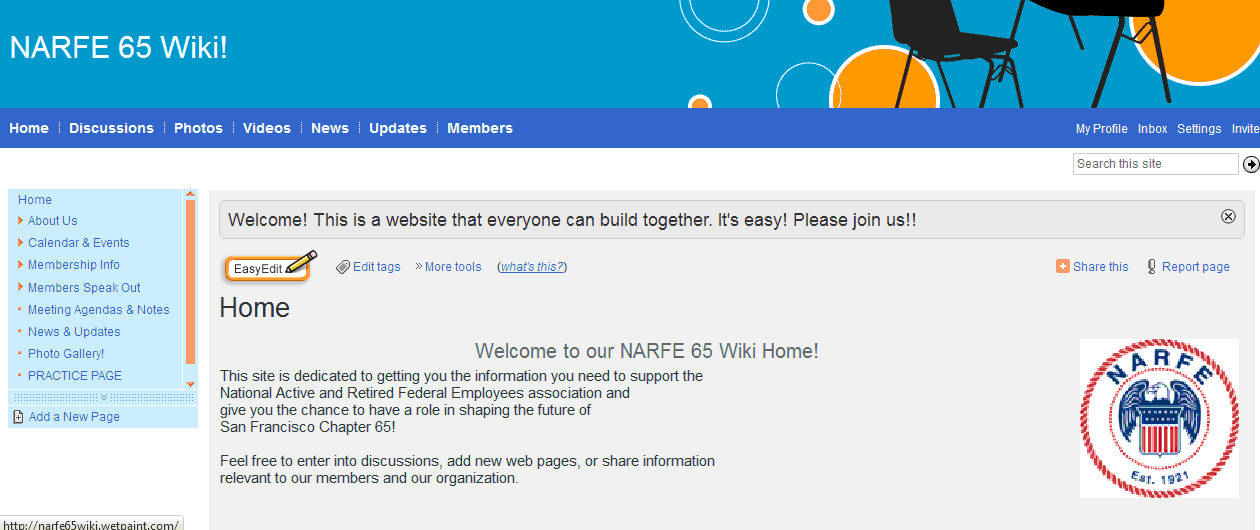The width and height of the screenshot is (1260, 530).
Task: Open the Photos tab
Action: point(198,128)
